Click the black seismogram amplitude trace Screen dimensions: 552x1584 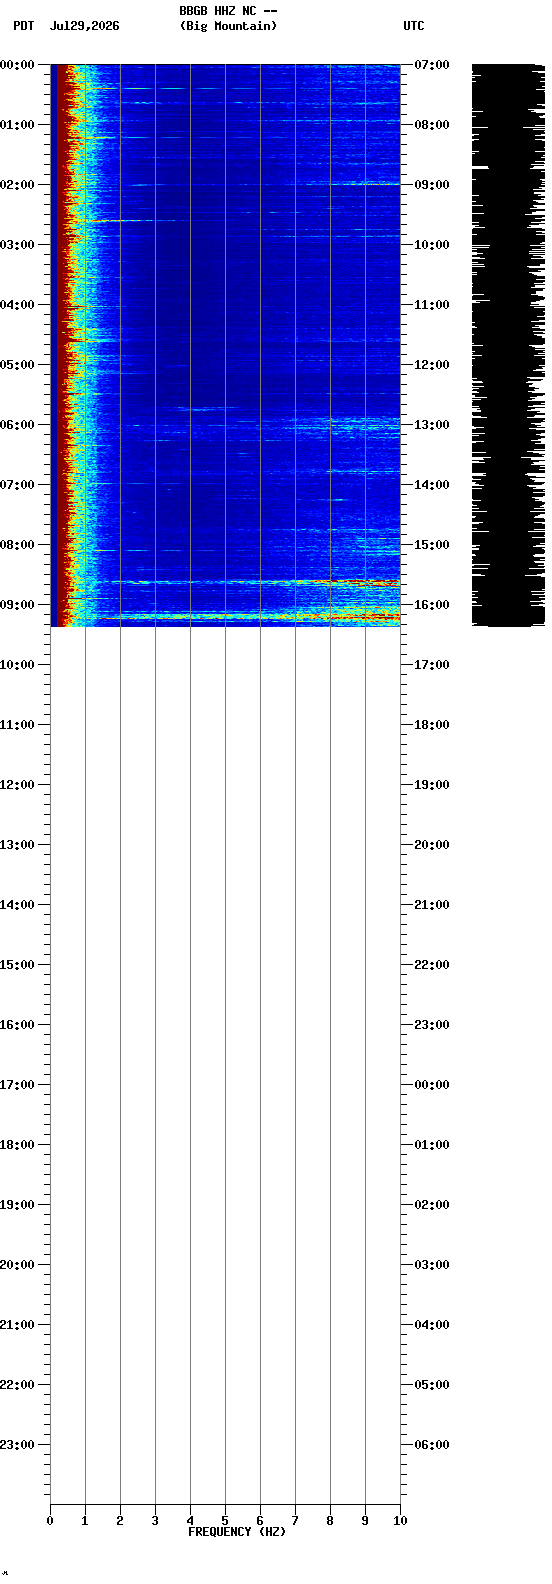(508, 345)
